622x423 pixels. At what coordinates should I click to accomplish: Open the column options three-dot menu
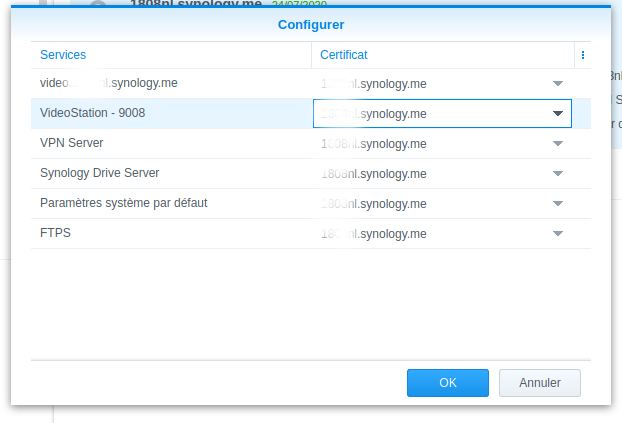point(583,55)
